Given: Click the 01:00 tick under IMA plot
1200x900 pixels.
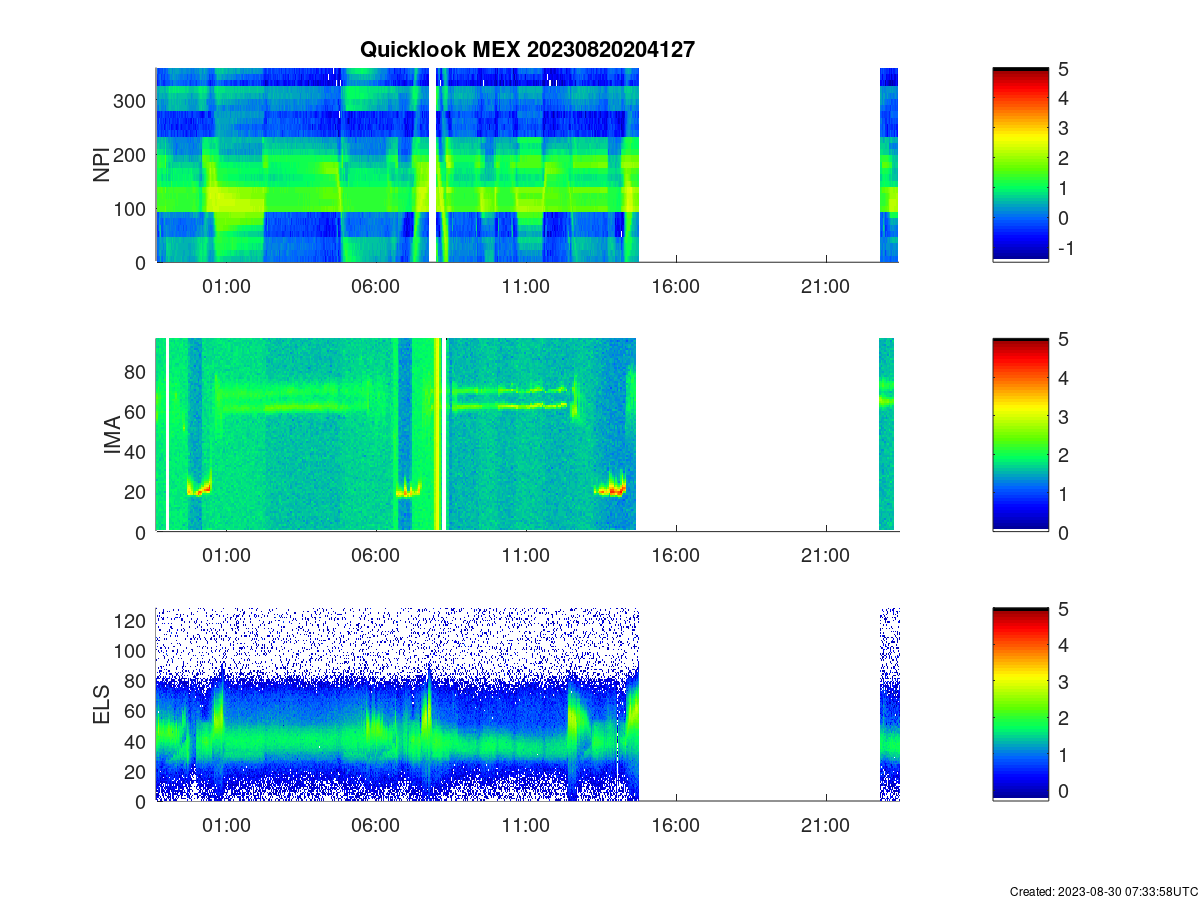Looking at the screenshot, I should pos(226,556).
